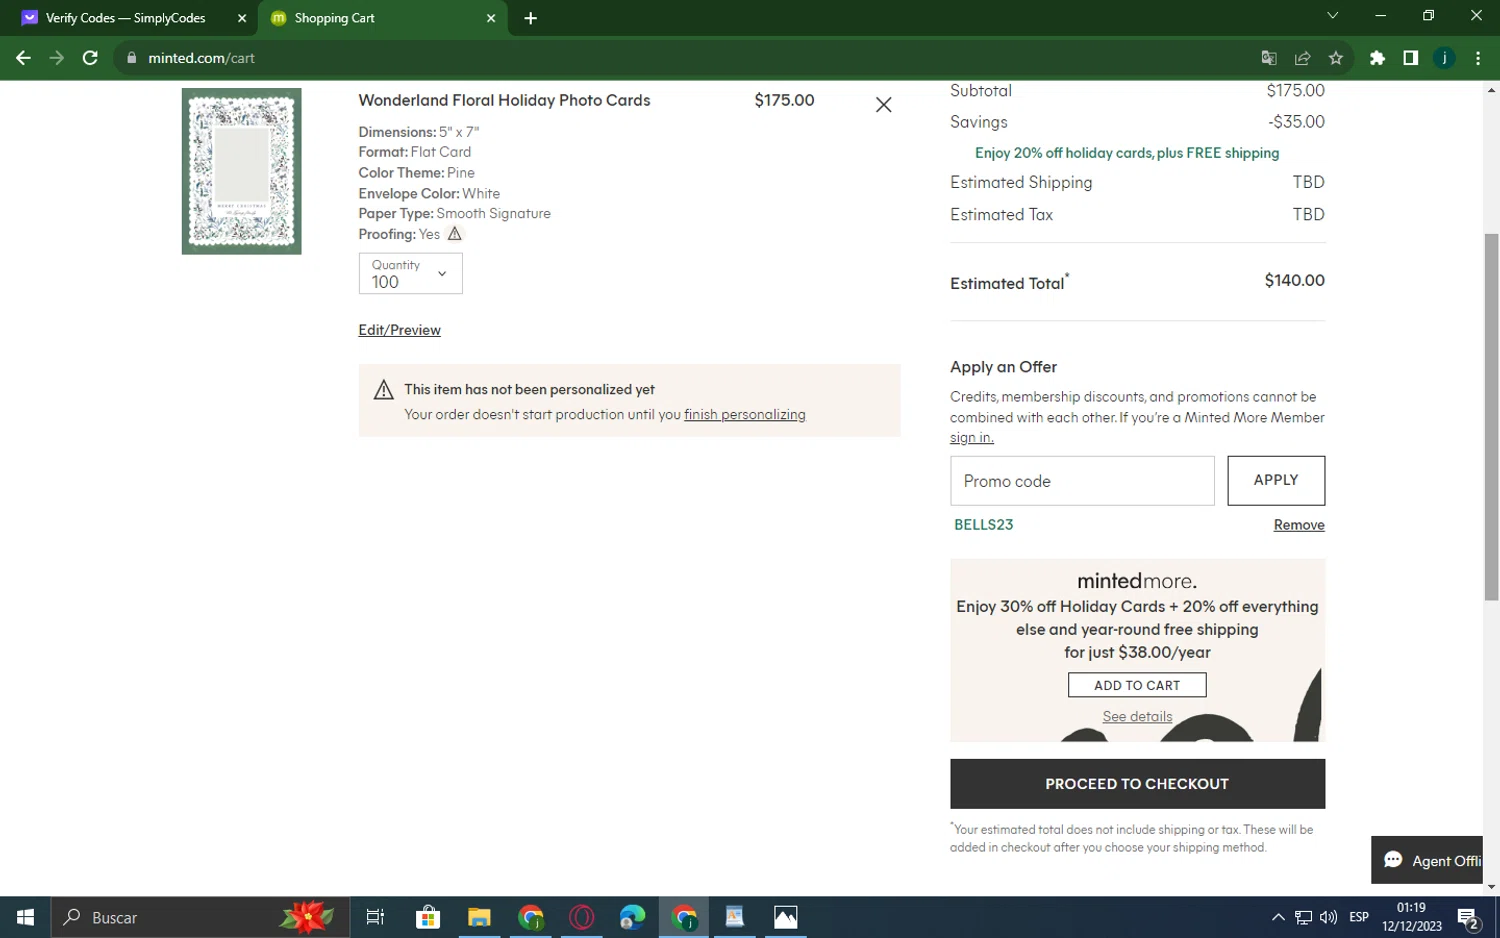This screenshot has height=938, width=1500.
Task: Click the Proofing warning triangle icon
Action: [454, 234]
